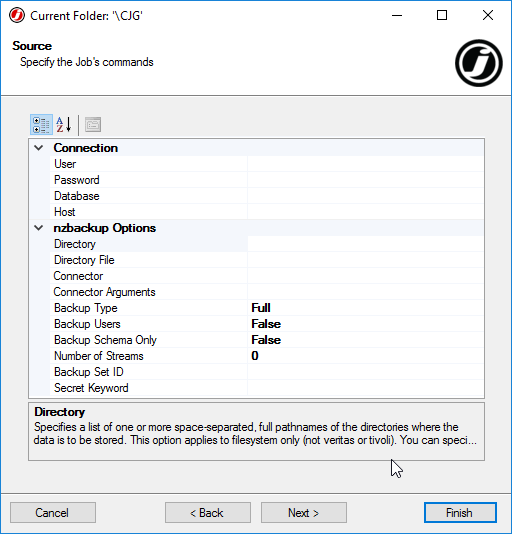Sort properties alphabetically with A-Z icon
This screenshot has width=512, height=534.
(64, 125)
